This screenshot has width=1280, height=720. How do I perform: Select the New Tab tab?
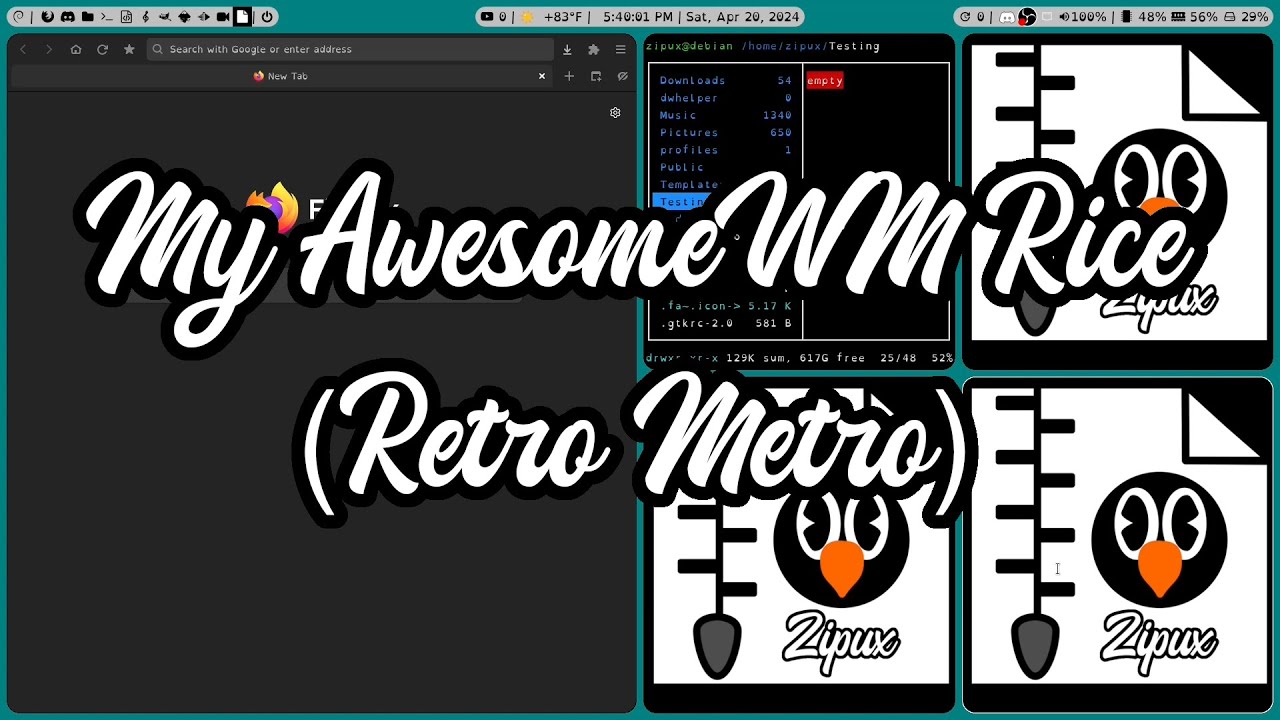click(x=280, y=76)
